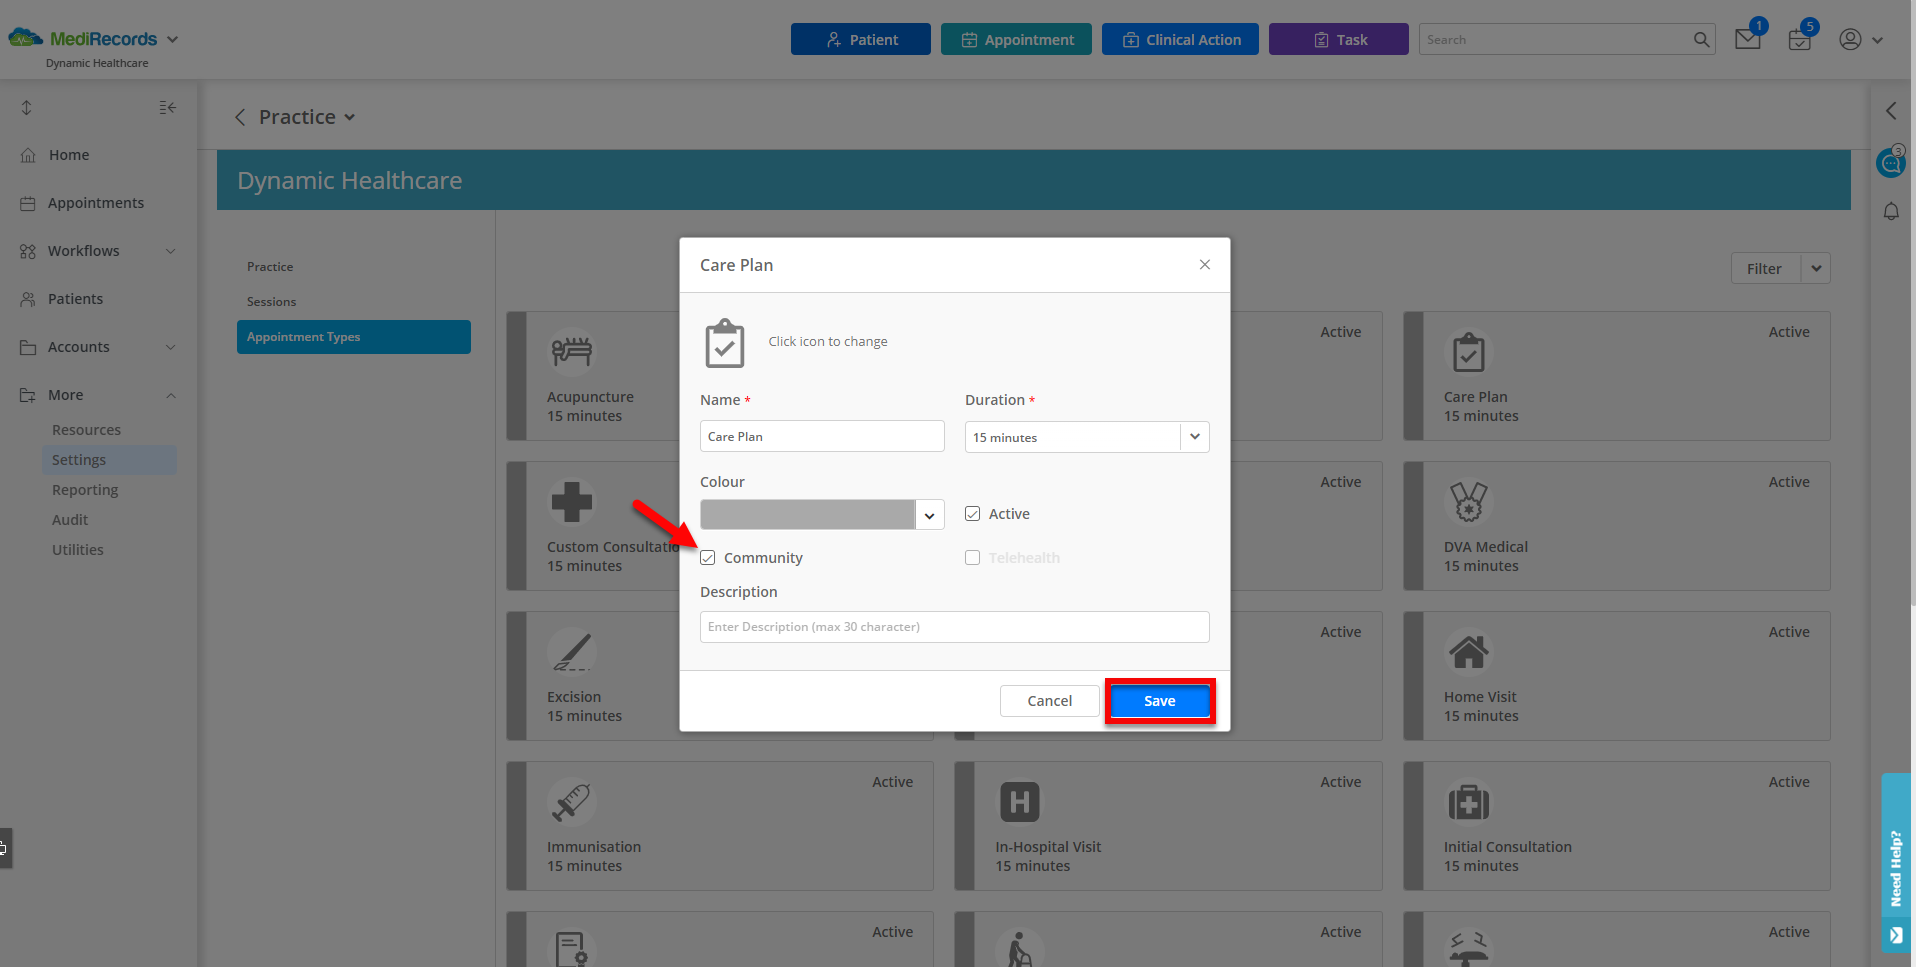Toggle the Telehealth checkbox
This screenshot has width=1916, height=967.
click(x=972, y=558)
